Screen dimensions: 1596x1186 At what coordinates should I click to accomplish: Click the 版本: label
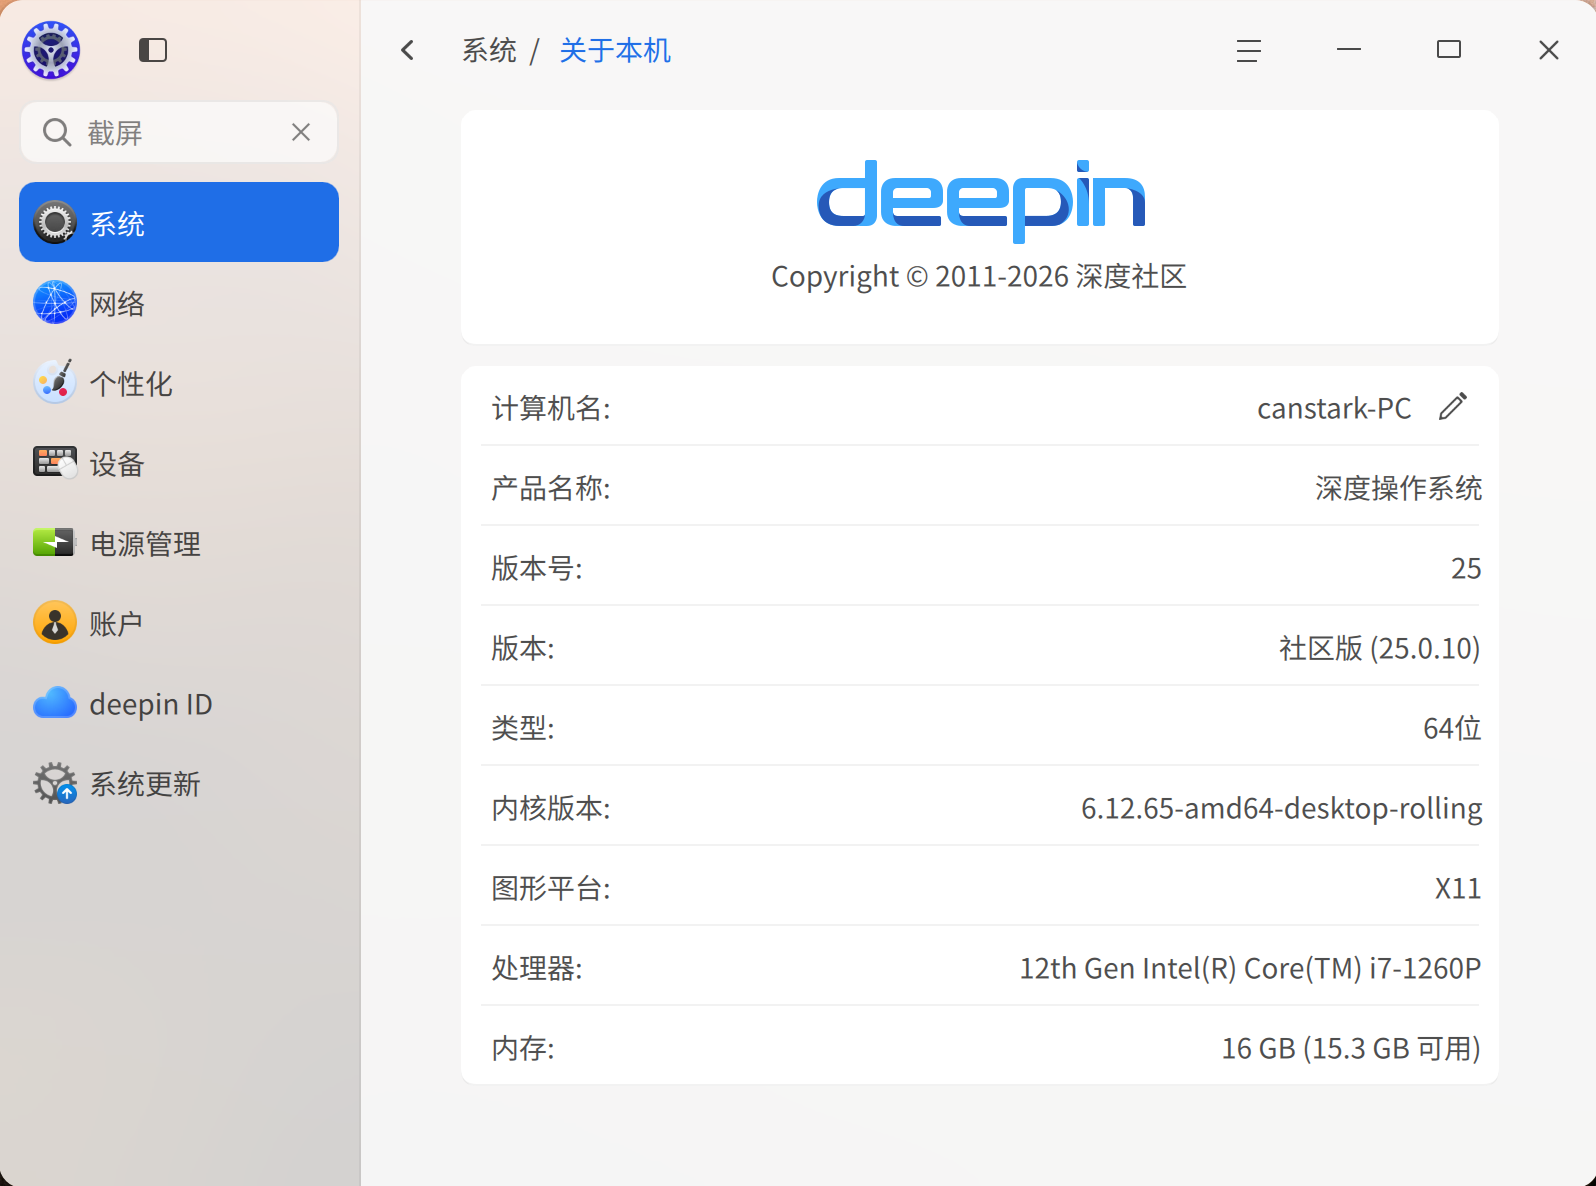click(523, 648)
